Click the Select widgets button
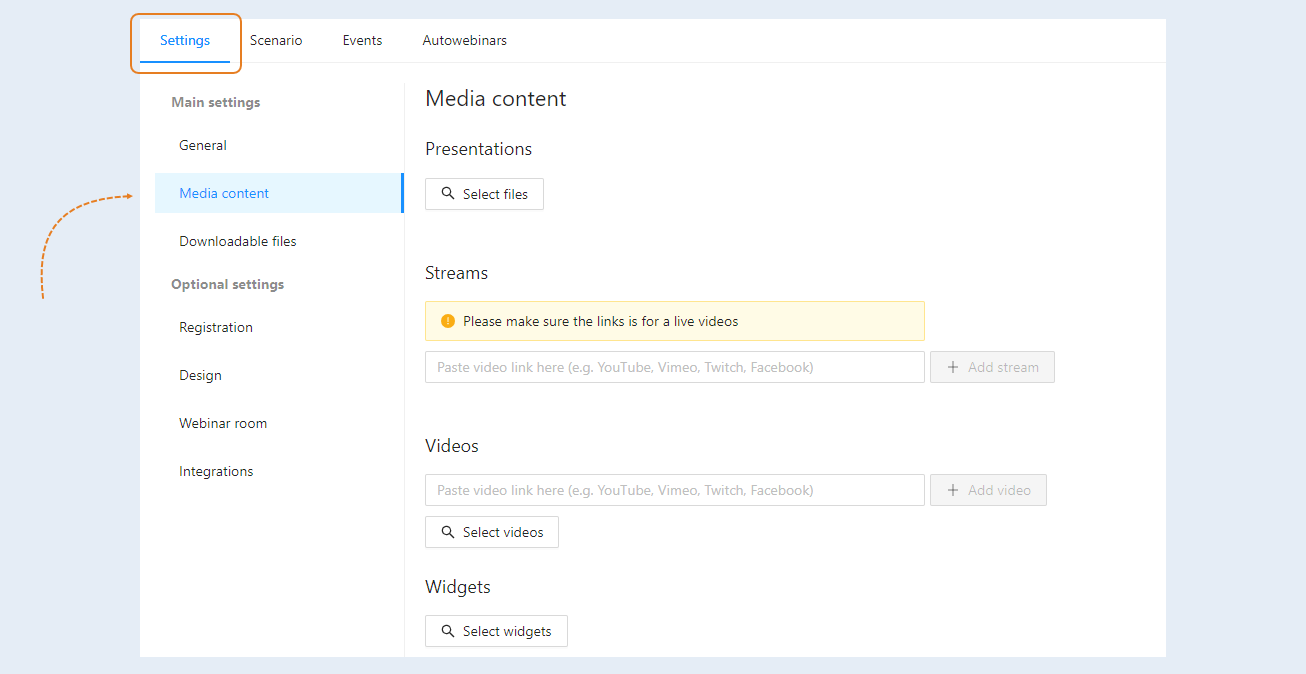Image resolution: width=1306 pixels, height=674 pixels. point(496,631)
